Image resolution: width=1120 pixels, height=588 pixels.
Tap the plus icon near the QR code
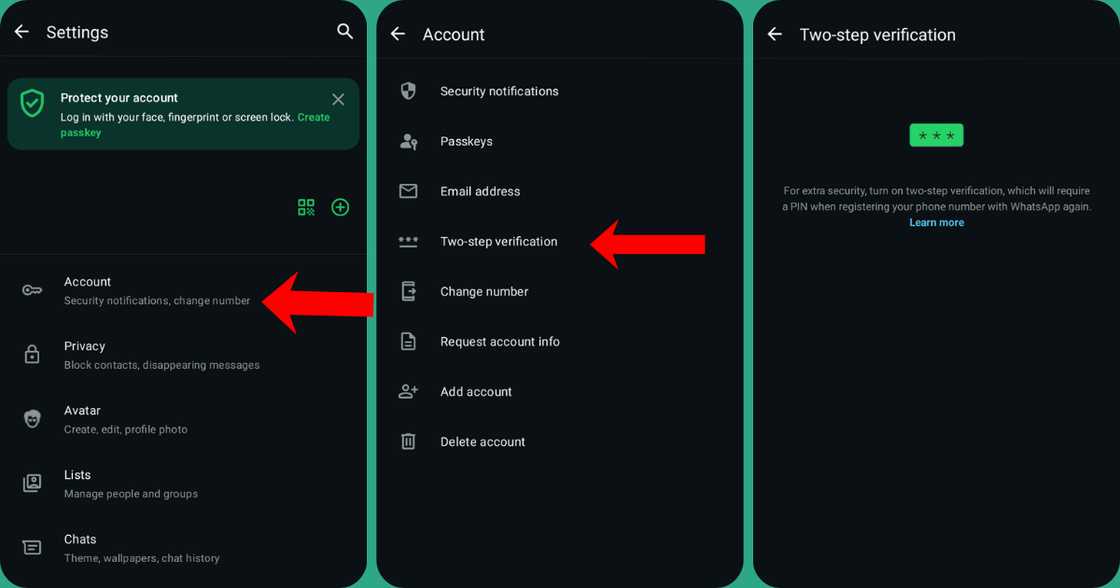340,207
